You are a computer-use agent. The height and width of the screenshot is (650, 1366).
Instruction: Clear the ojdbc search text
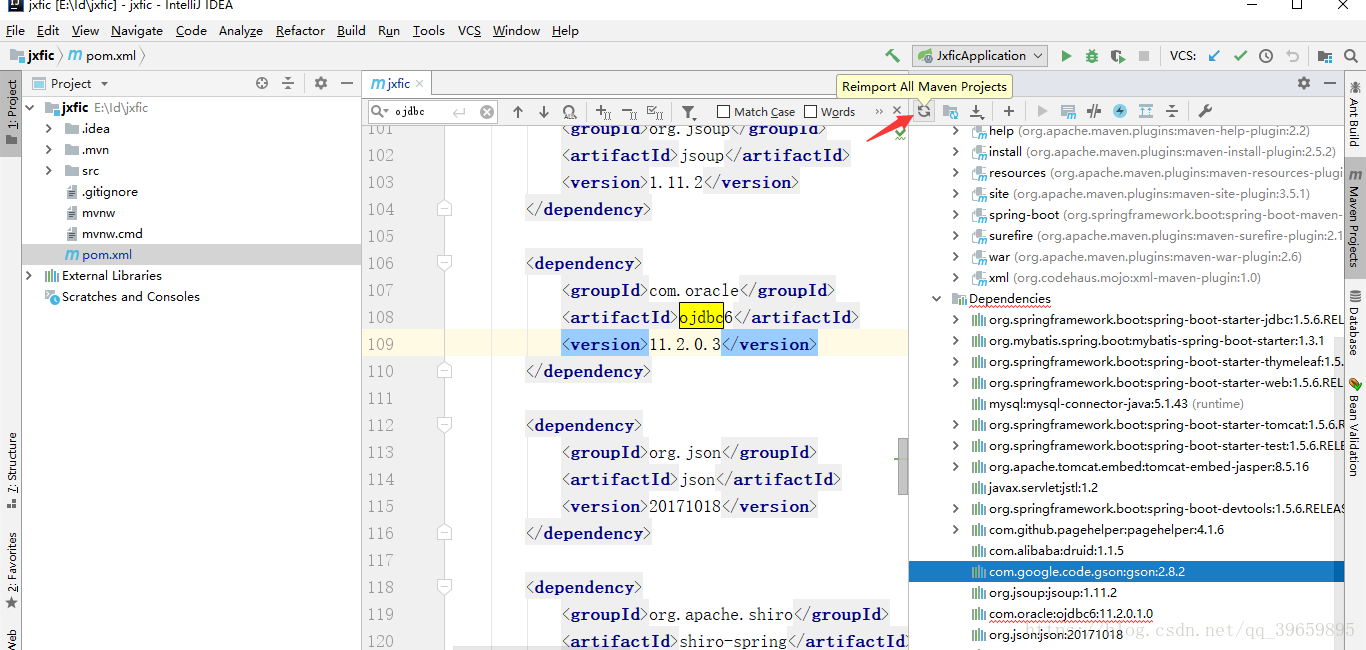coord(487,112)
